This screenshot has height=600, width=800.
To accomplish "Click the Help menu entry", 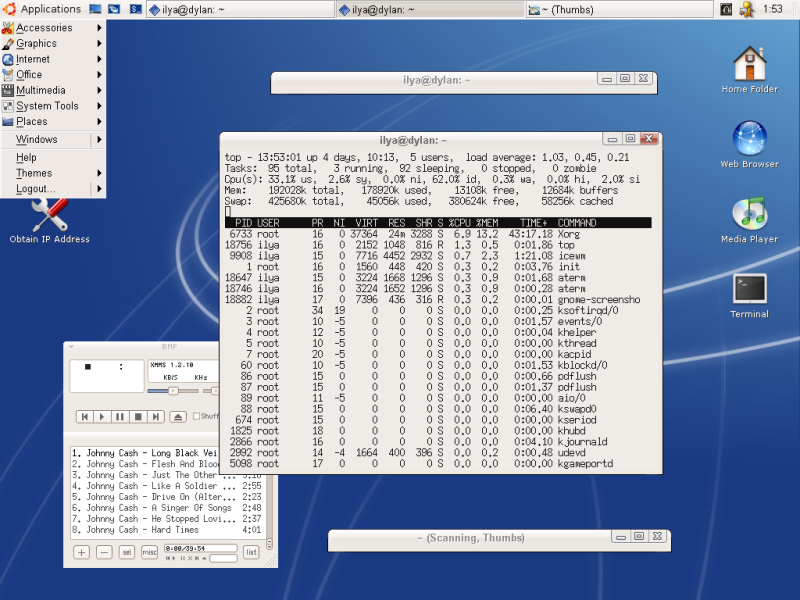I will pos(53,157).
